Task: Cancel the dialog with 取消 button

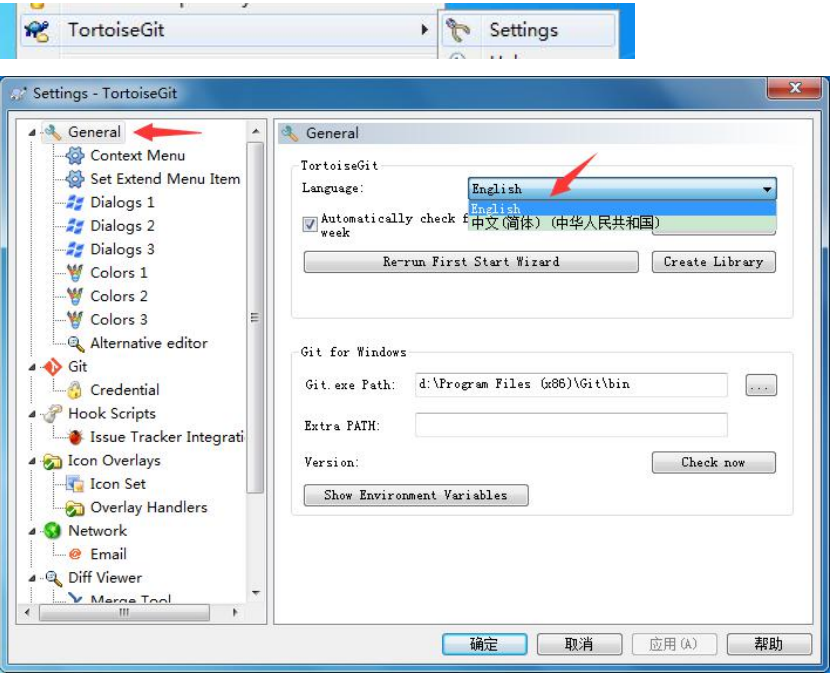Action: click(579, 644)
